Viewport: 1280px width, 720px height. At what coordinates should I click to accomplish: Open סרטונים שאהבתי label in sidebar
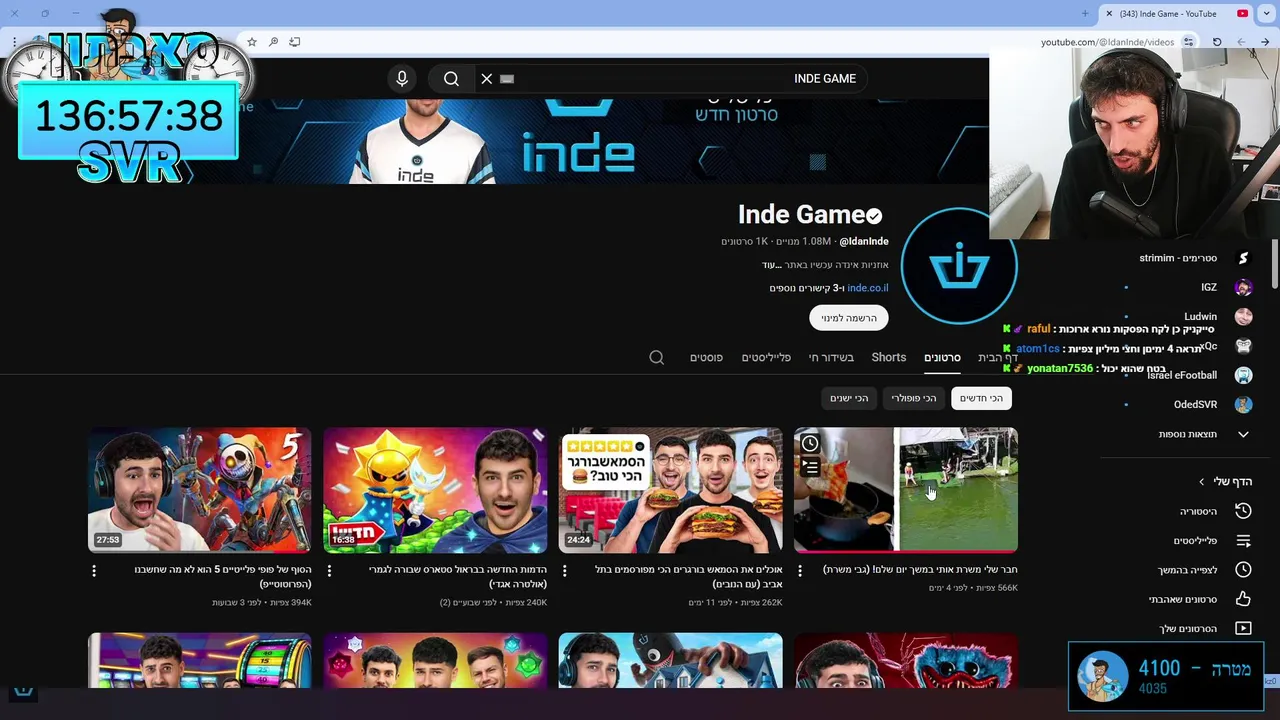tap(1183, 599)
